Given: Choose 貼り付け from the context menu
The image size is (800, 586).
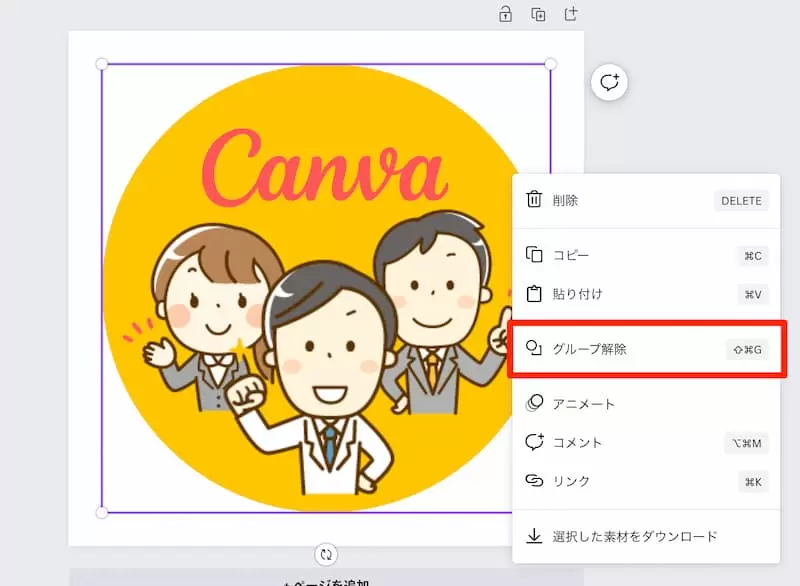Looking at the screenshot, I should 646,294.
